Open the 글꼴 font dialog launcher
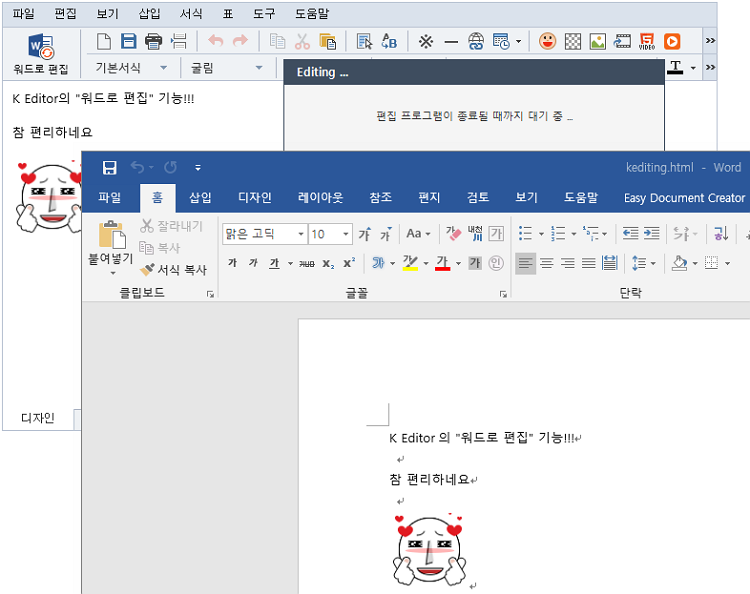 [503, 294]
